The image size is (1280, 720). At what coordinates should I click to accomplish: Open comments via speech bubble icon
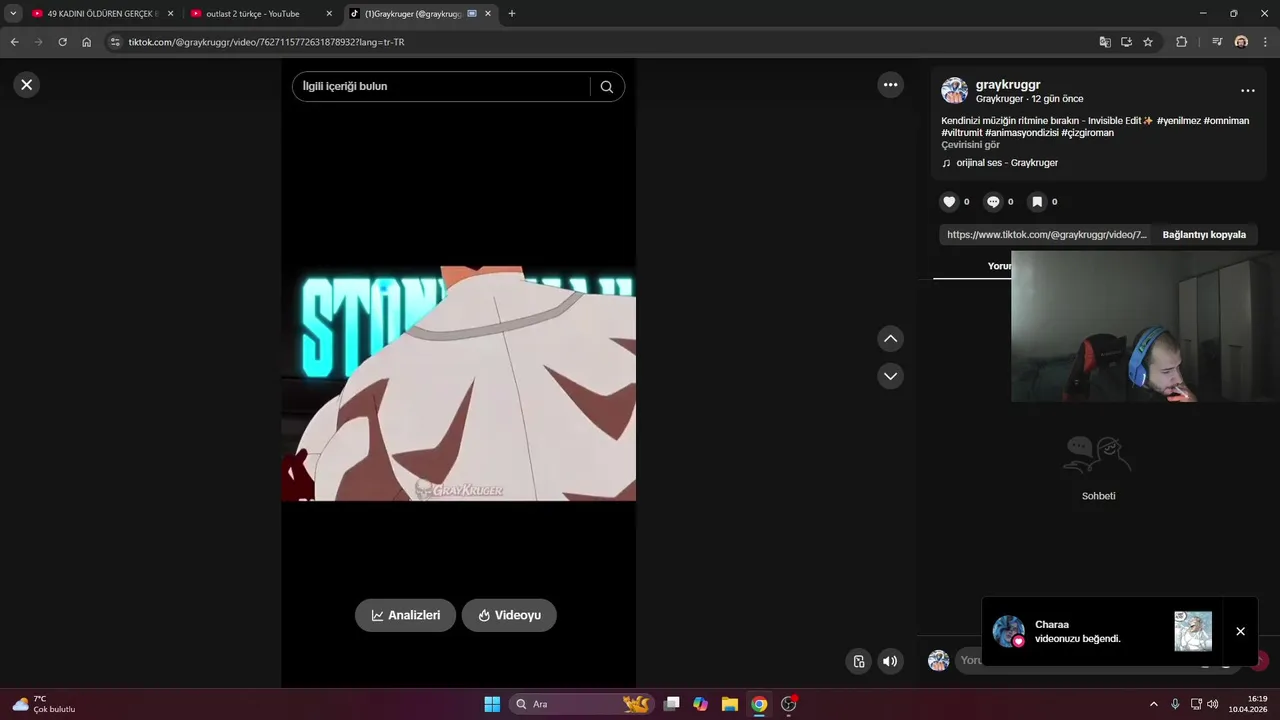[x=993, y=202]
